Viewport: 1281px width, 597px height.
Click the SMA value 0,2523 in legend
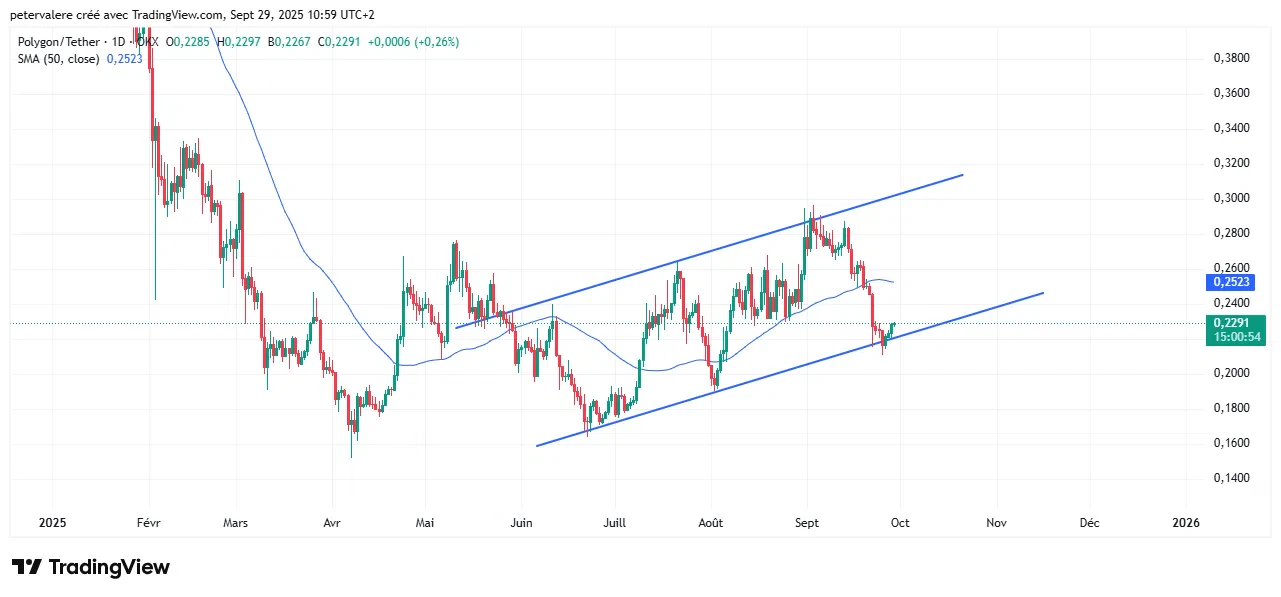[x=125, y=59]
